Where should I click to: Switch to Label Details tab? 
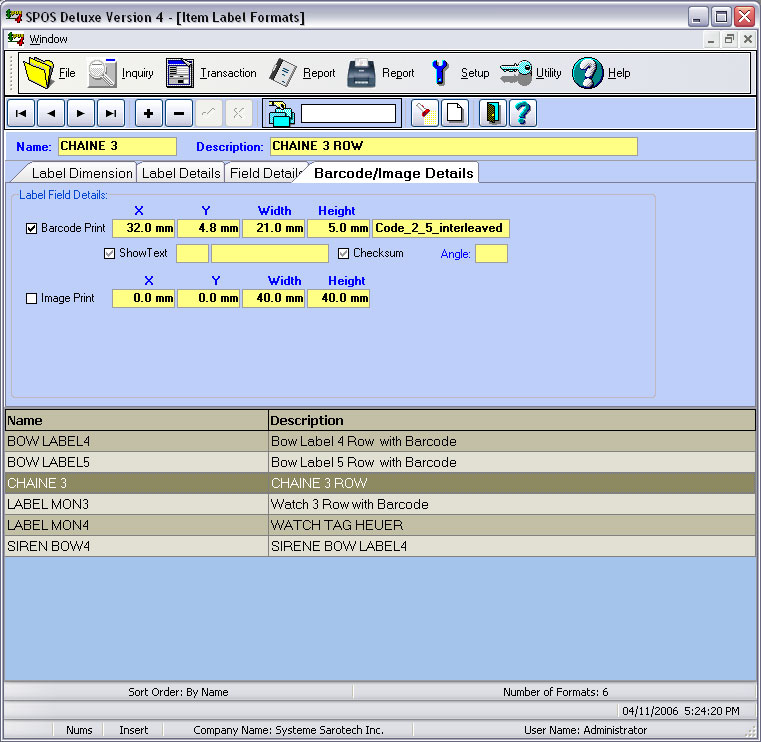(181, 173)
